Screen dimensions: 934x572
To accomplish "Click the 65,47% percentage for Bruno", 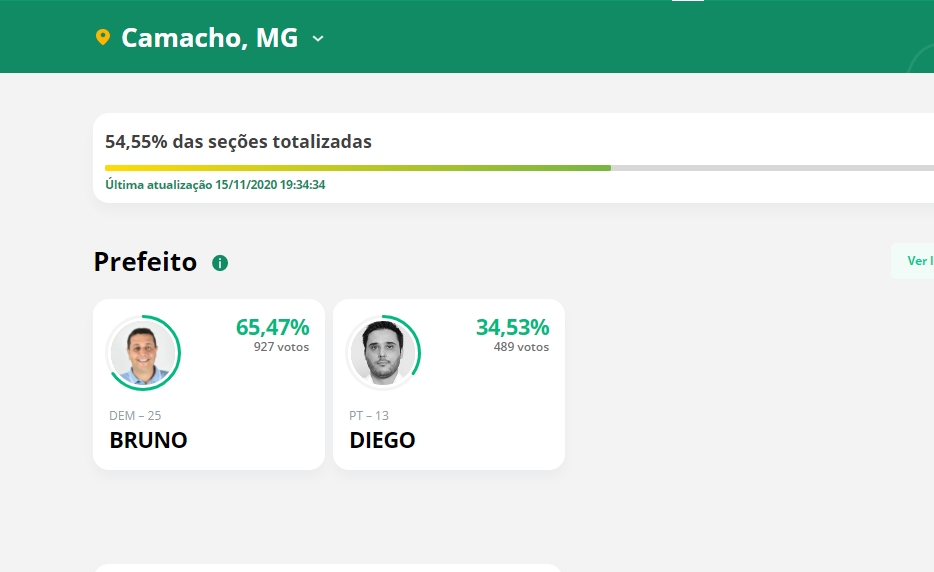I will tap(272, 327).
